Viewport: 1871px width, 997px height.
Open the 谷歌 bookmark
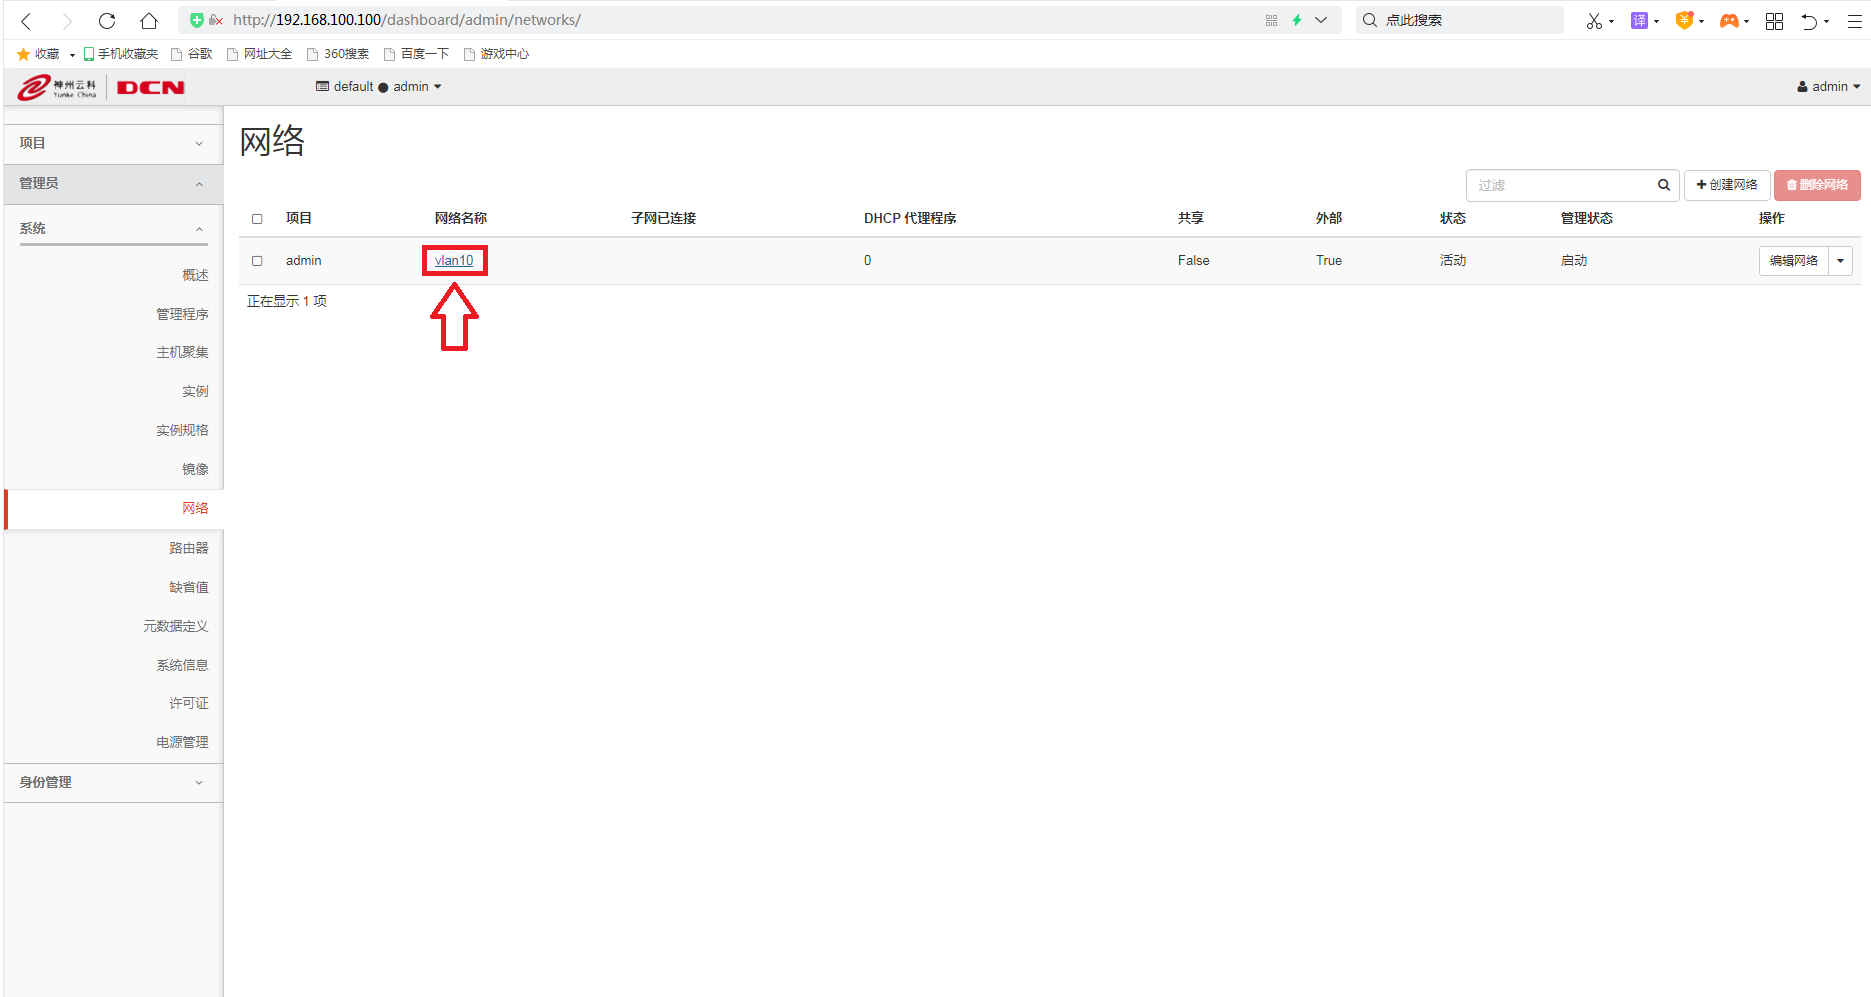[192, 54]
